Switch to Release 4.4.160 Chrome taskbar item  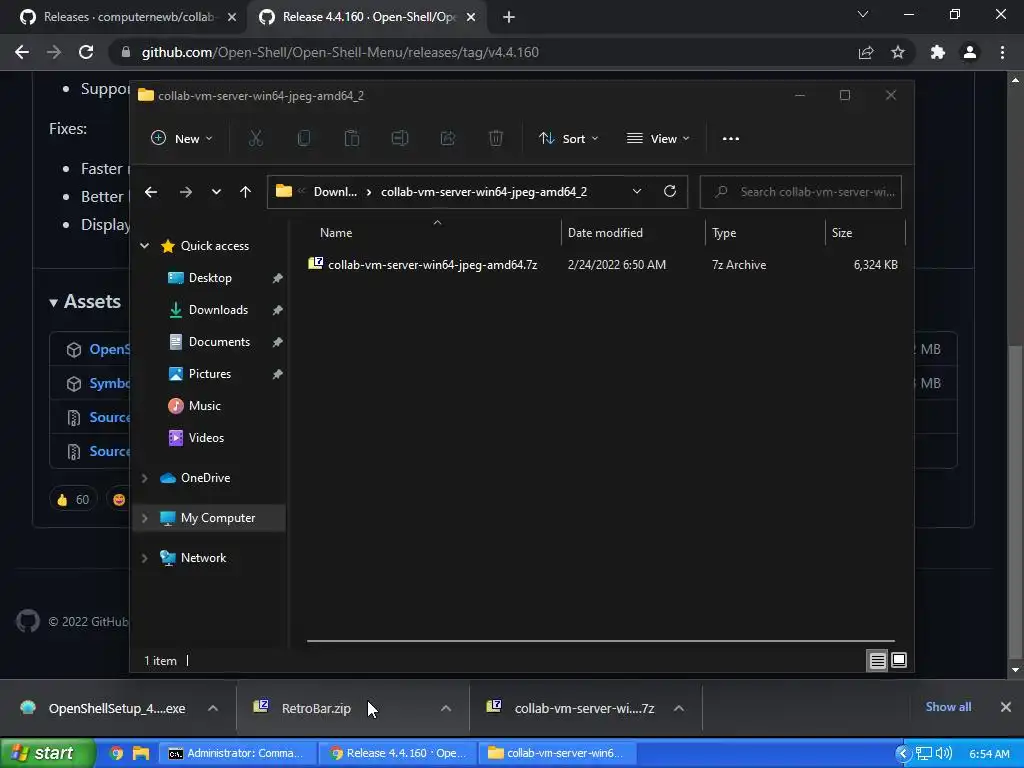(398, 753)
